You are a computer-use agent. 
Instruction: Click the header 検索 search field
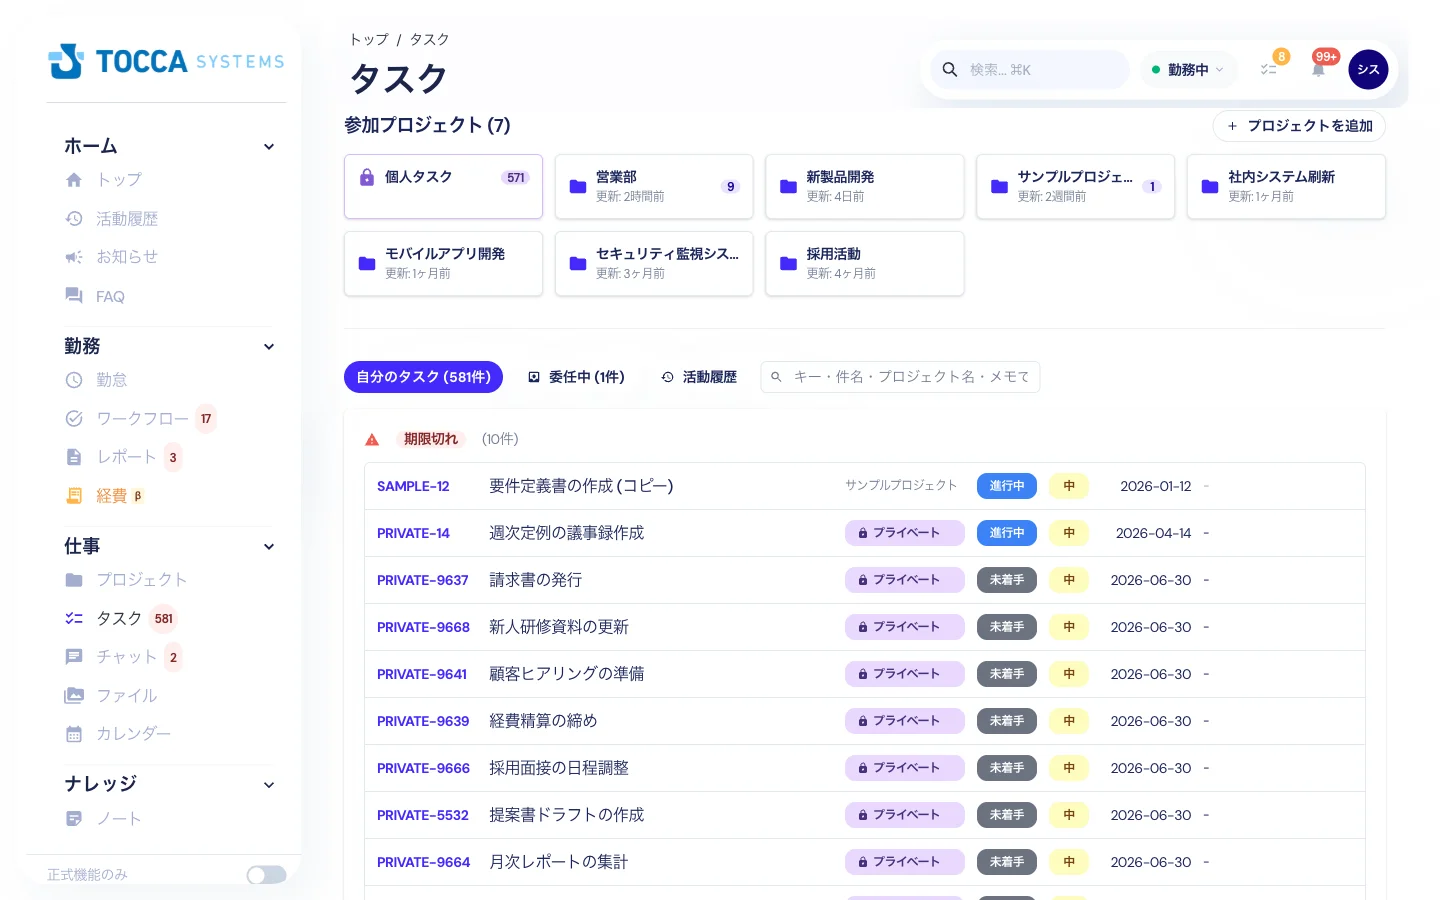(1030, 70)
